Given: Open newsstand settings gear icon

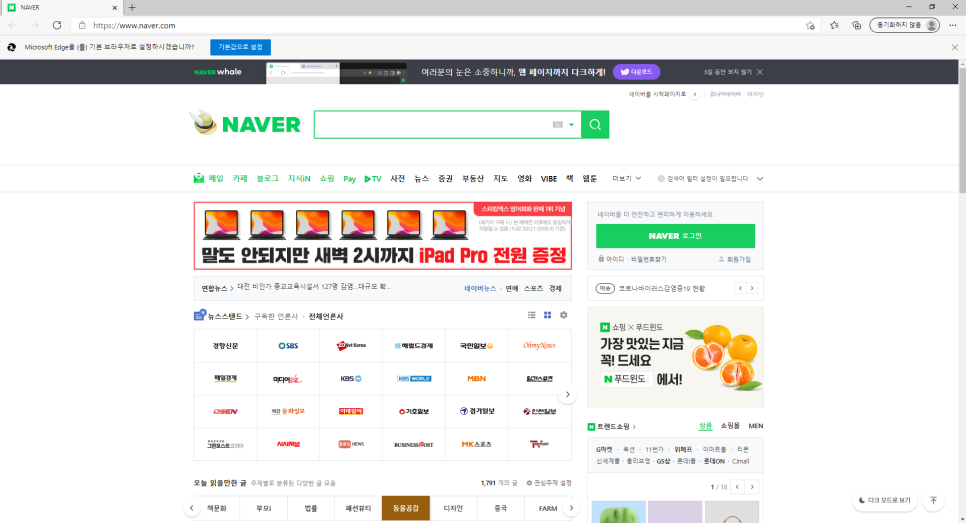Looking at the screenshot, I should click(x=563, y=315).
